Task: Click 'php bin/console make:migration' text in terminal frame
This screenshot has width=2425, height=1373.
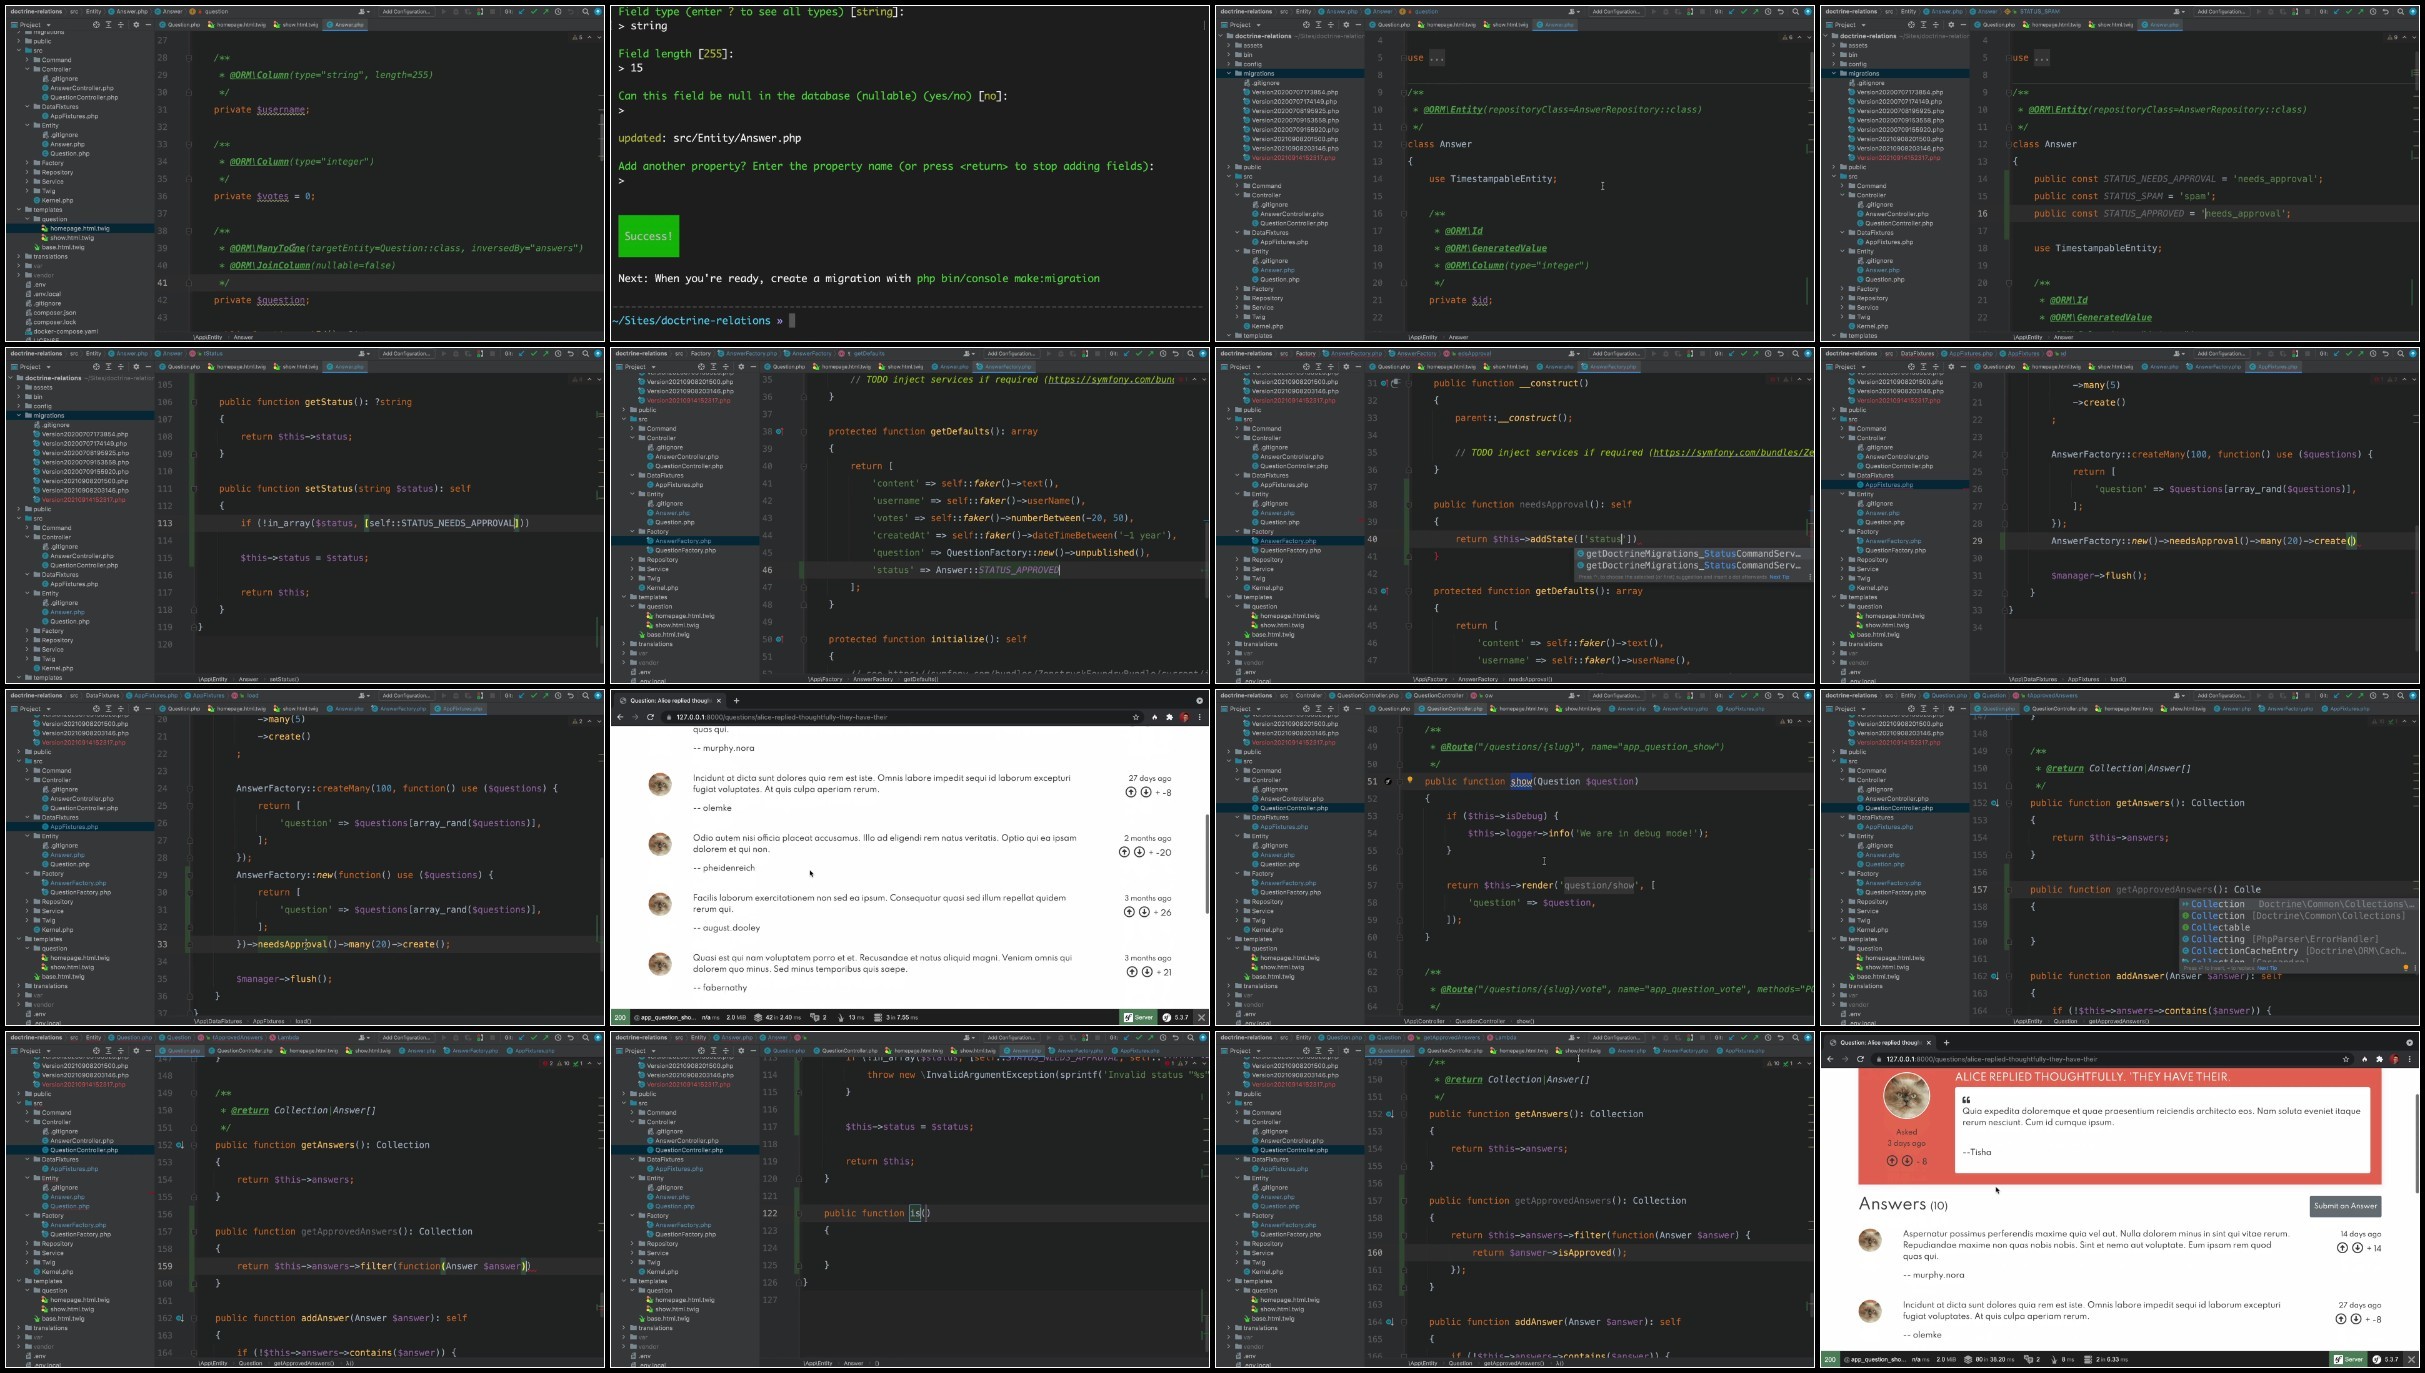Action: click(1008, 279)
